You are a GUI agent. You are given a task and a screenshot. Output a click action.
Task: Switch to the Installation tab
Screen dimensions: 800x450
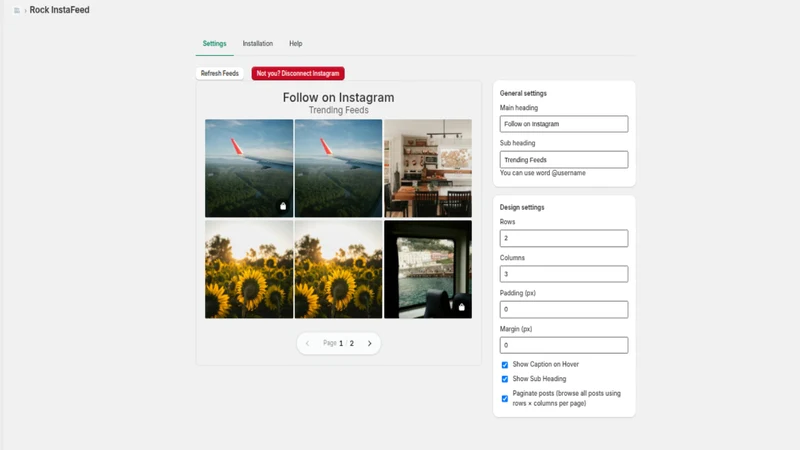tap(258, 44)
